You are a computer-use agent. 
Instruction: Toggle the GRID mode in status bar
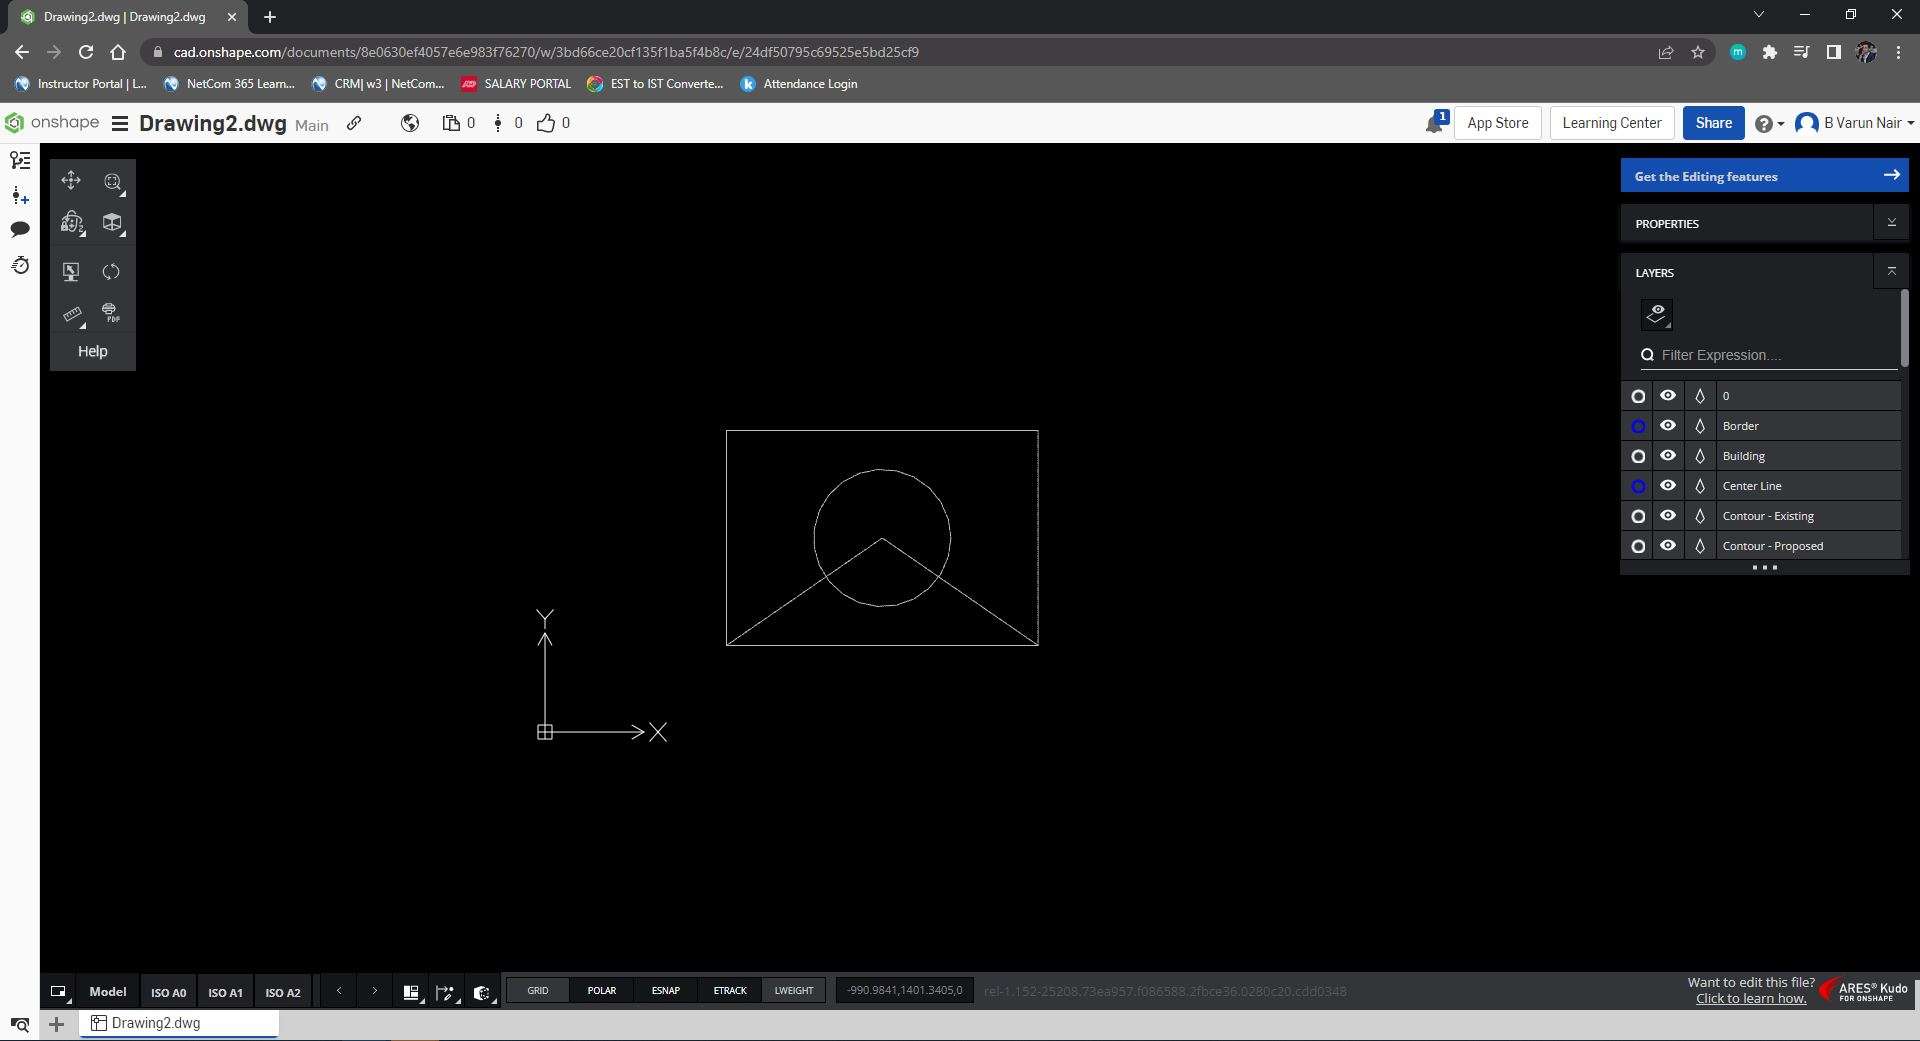click(x=538, y=991)
